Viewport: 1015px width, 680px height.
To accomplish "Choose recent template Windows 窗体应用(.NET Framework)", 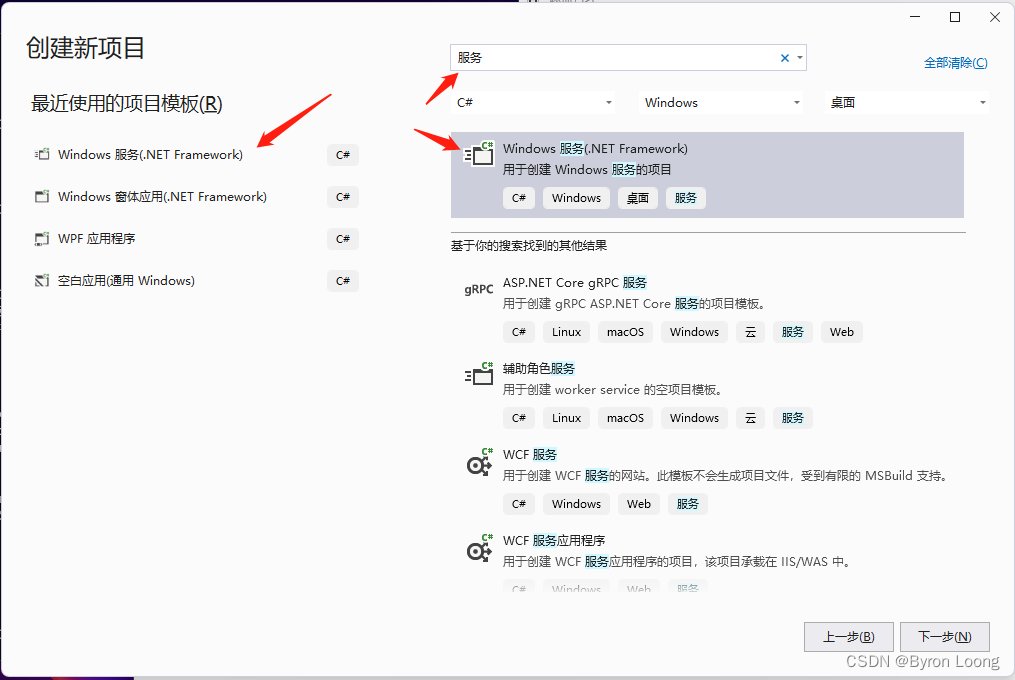I will click(162, 196).
